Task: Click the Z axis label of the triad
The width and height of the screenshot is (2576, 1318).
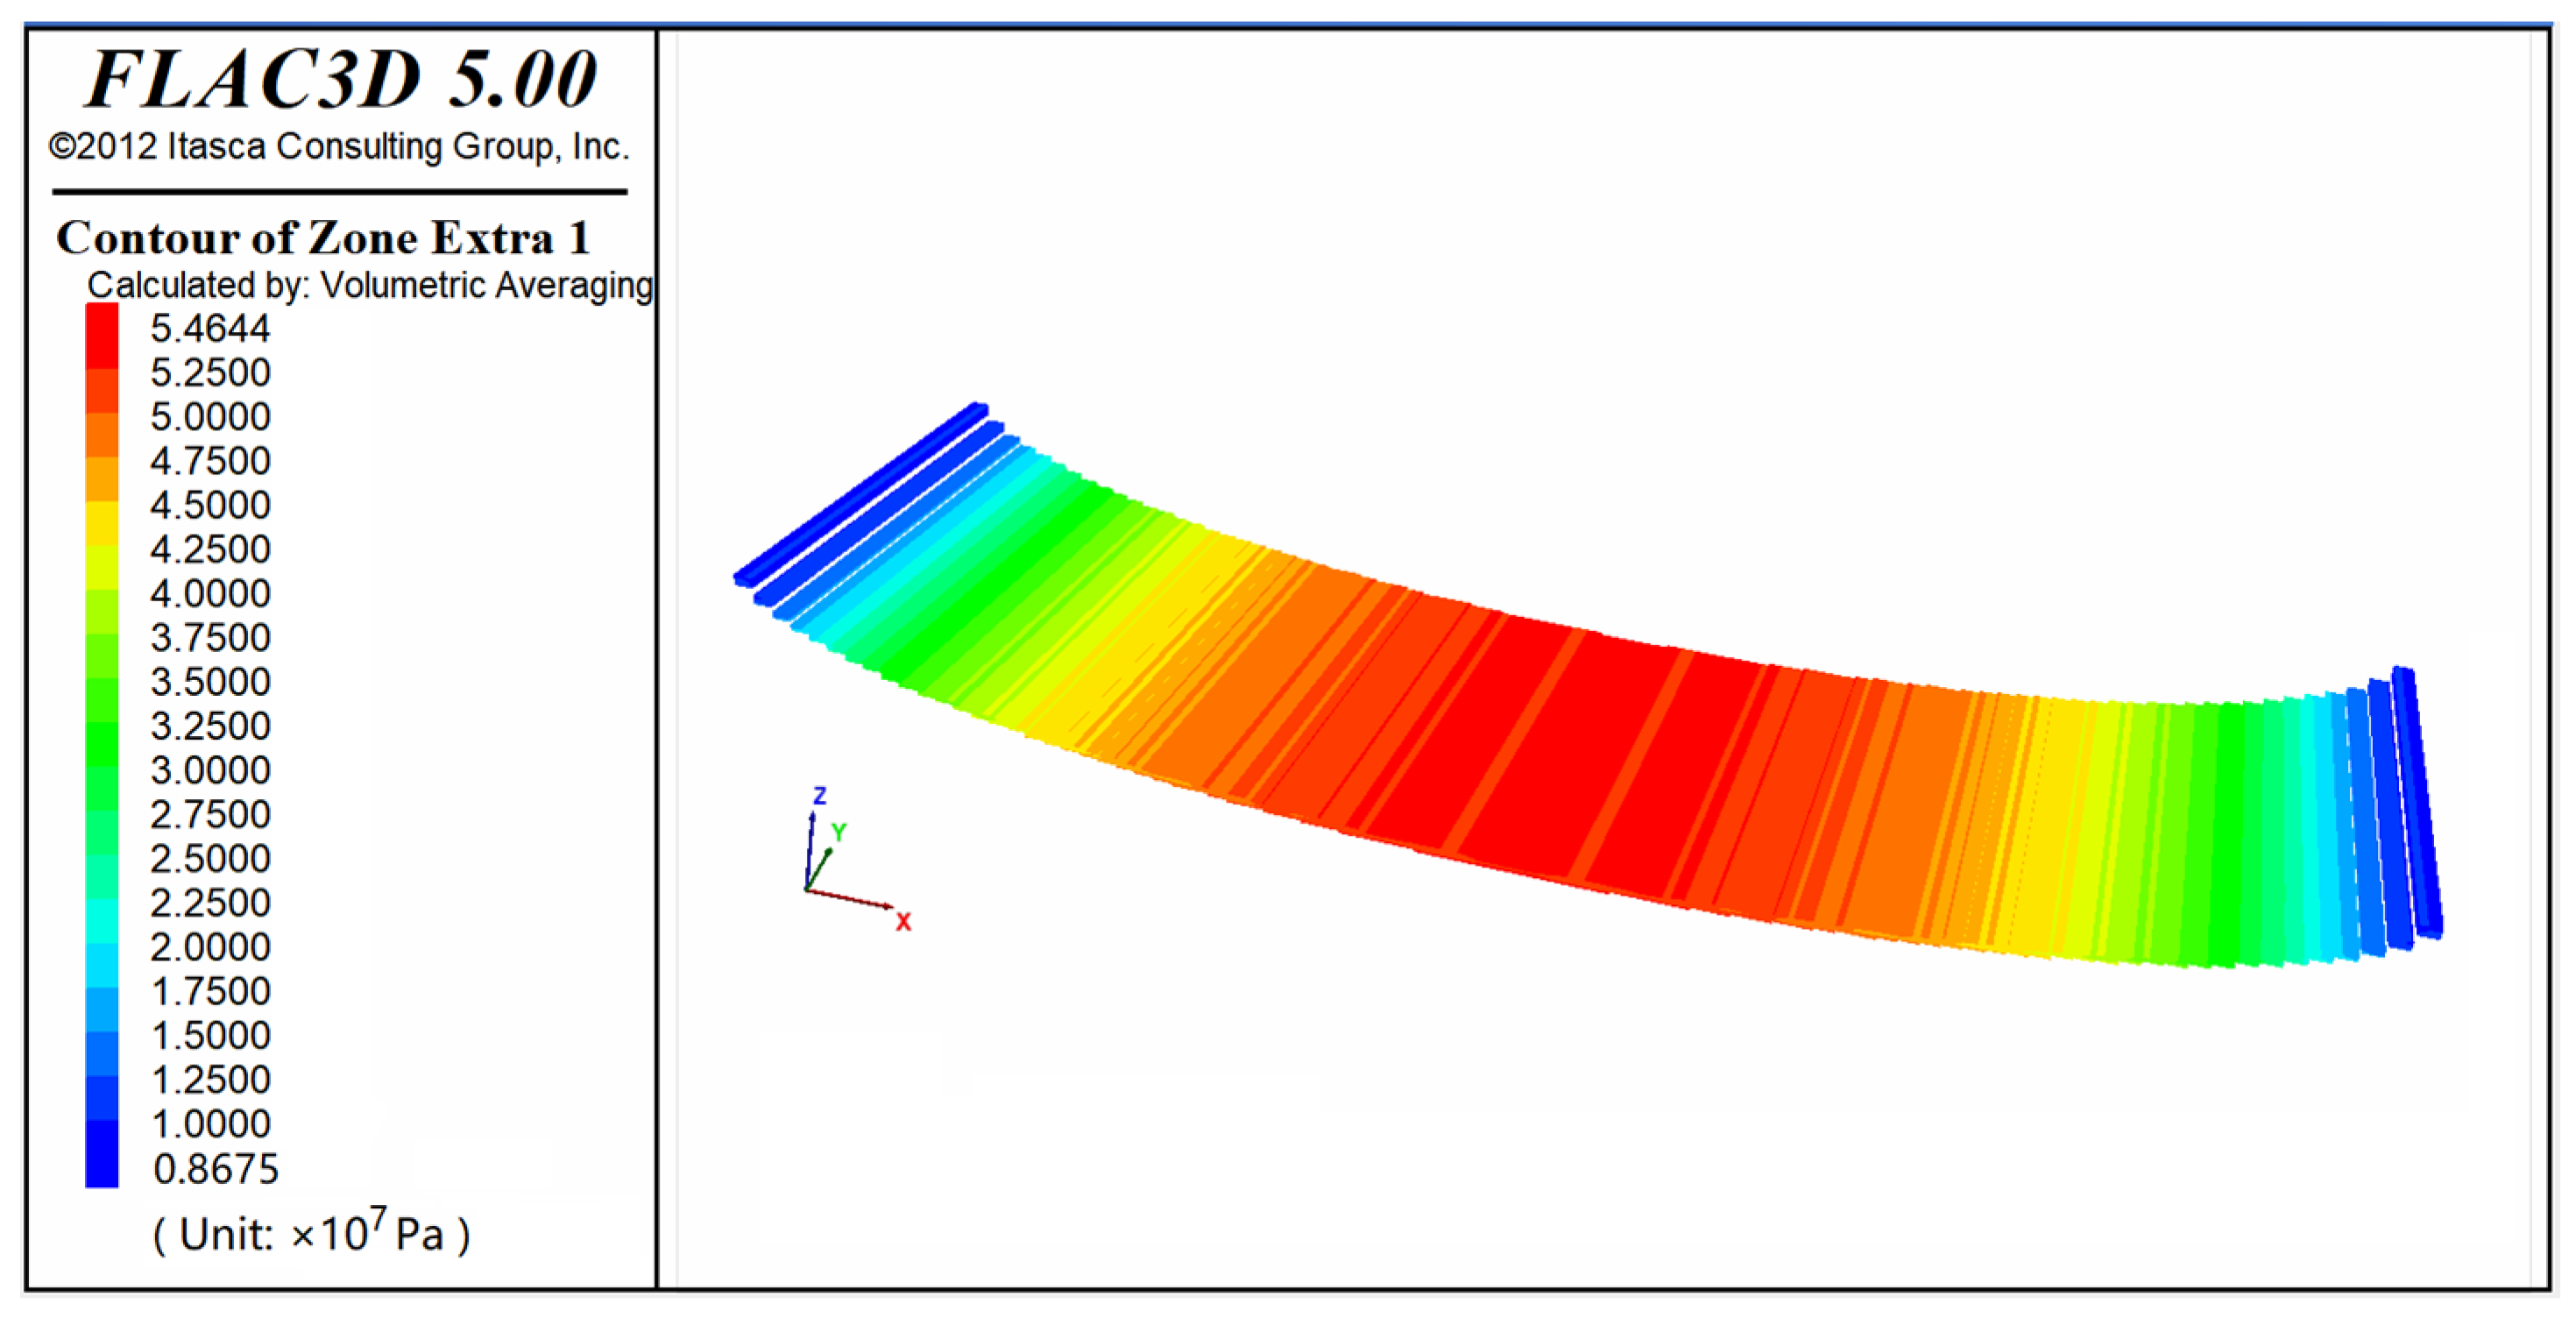Action: click(x=820, y=795)
